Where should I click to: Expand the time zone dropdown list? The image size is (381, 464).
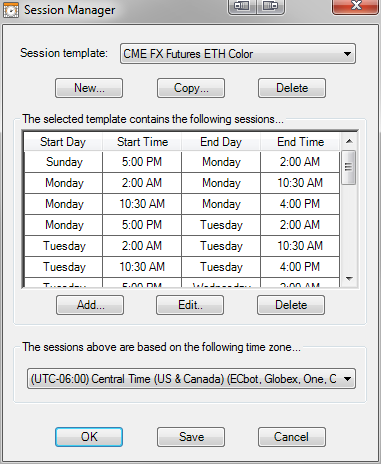pos(191,378)
